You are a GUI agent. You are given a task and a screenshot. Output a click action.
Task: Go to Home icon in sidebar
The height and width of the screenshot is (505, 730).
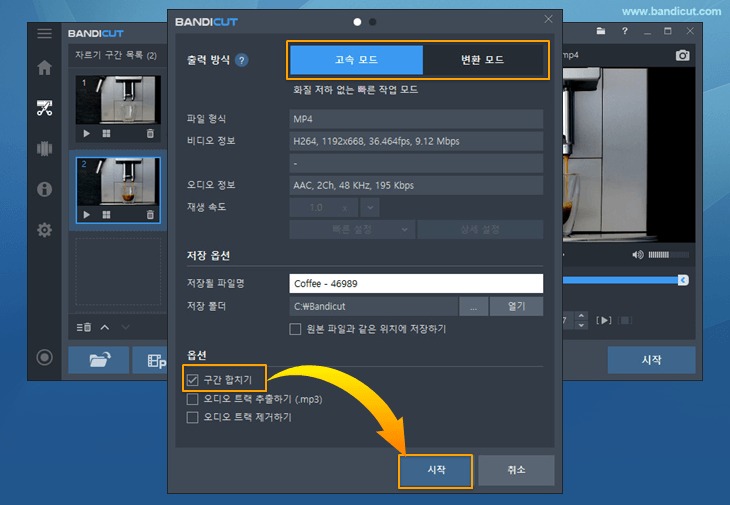click(x=44, y=67)
